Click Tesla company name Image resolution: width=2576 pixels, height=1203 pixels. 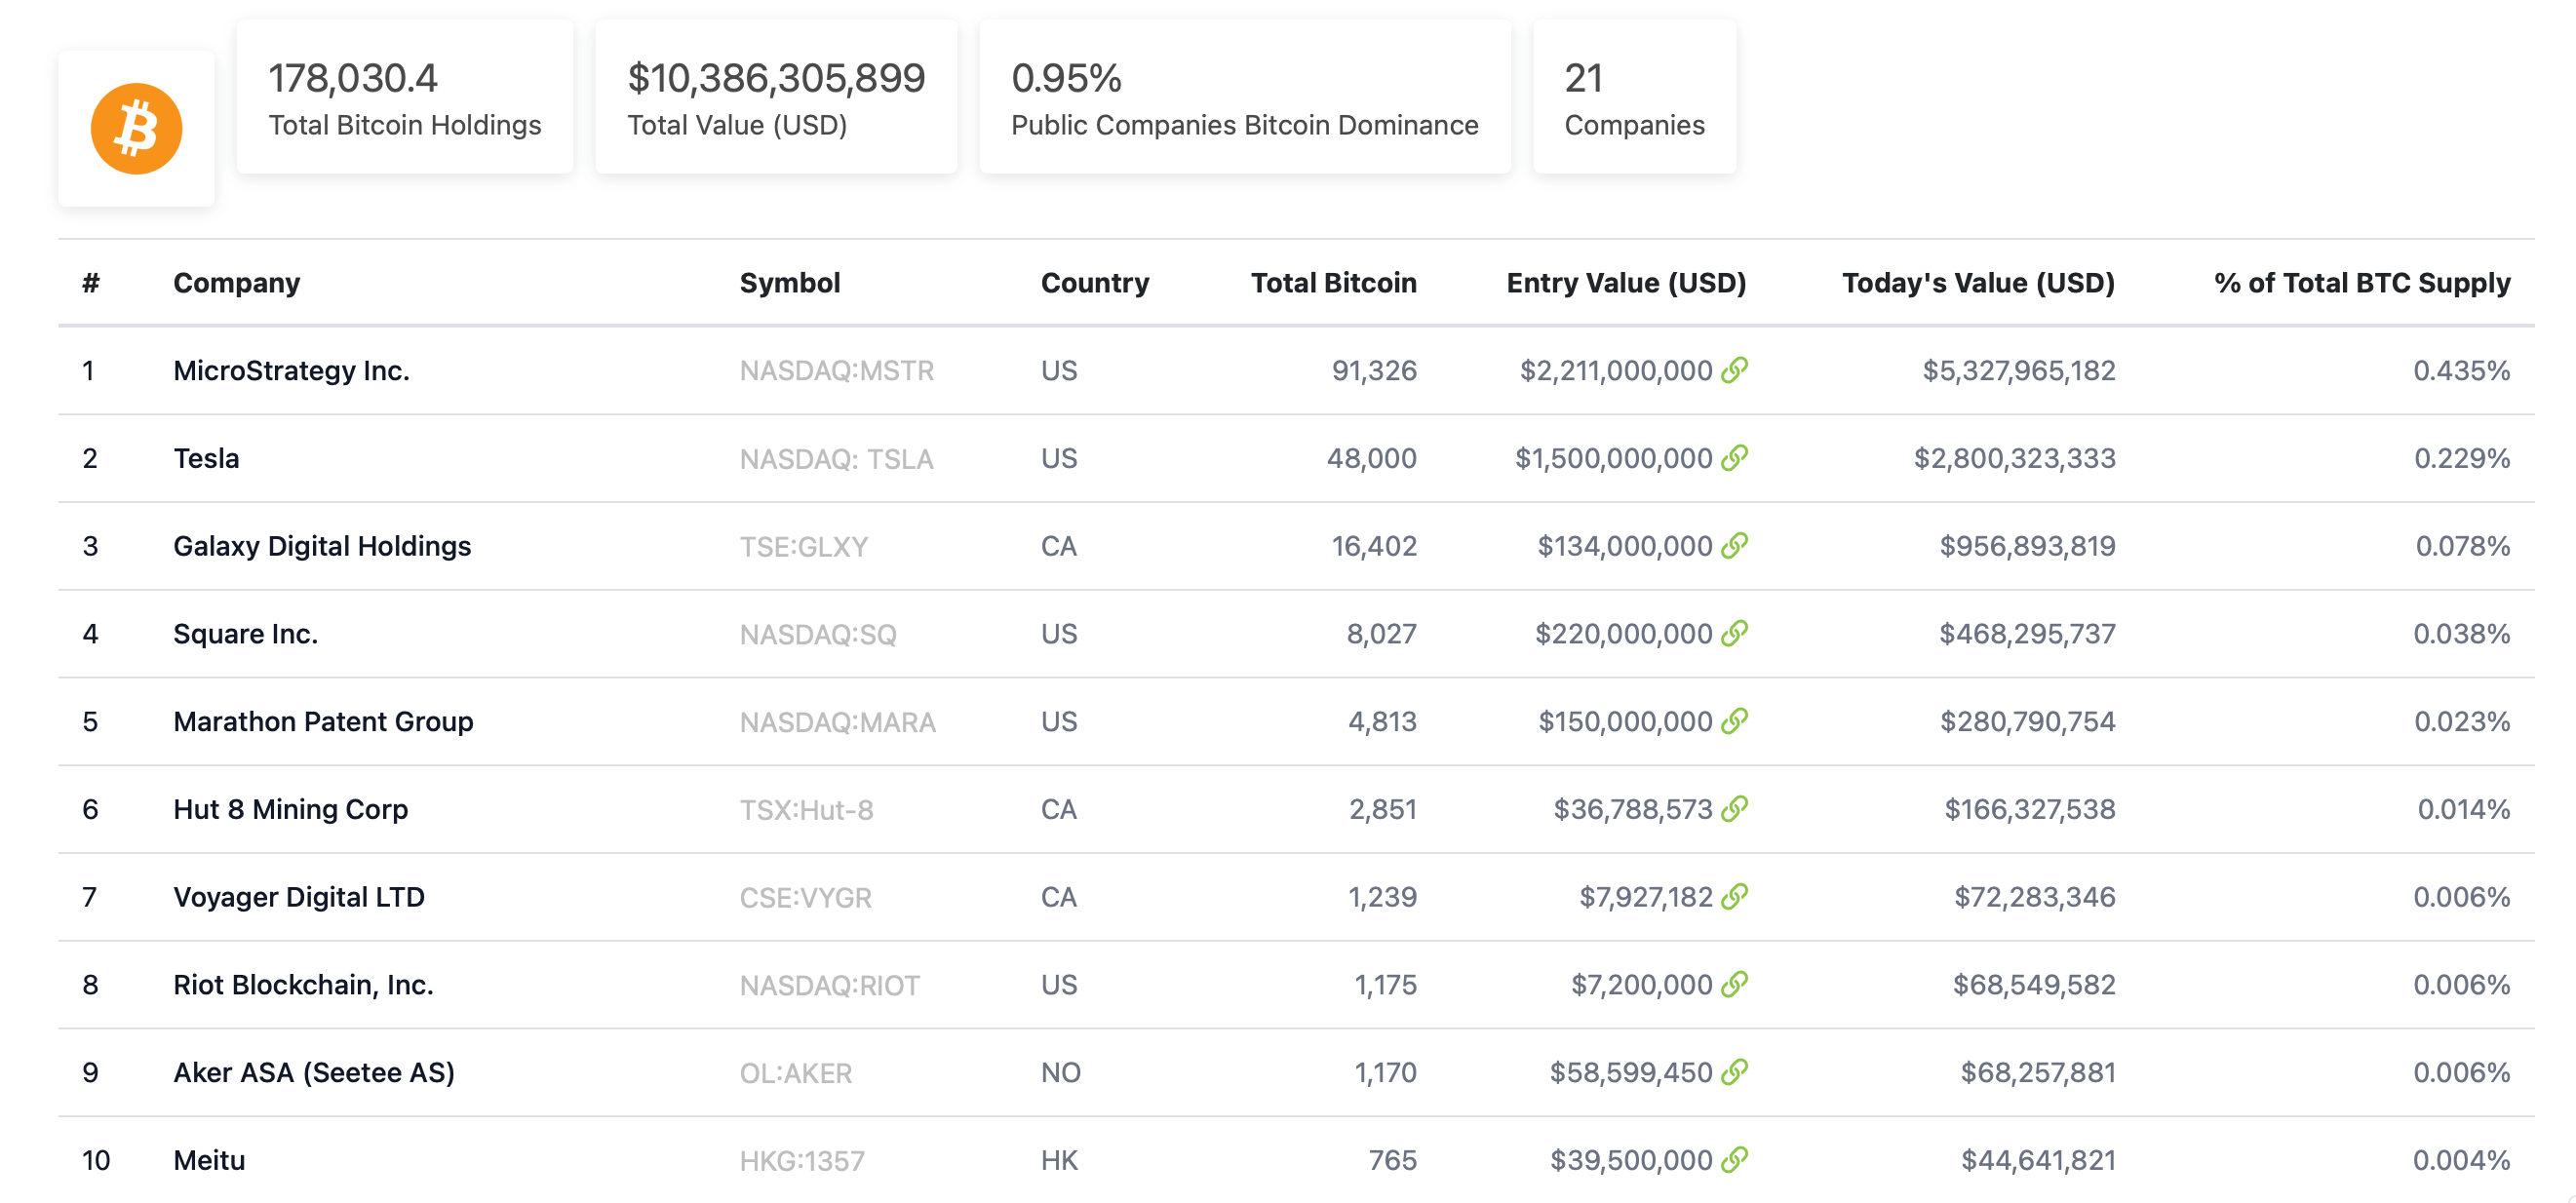point(206,458)
